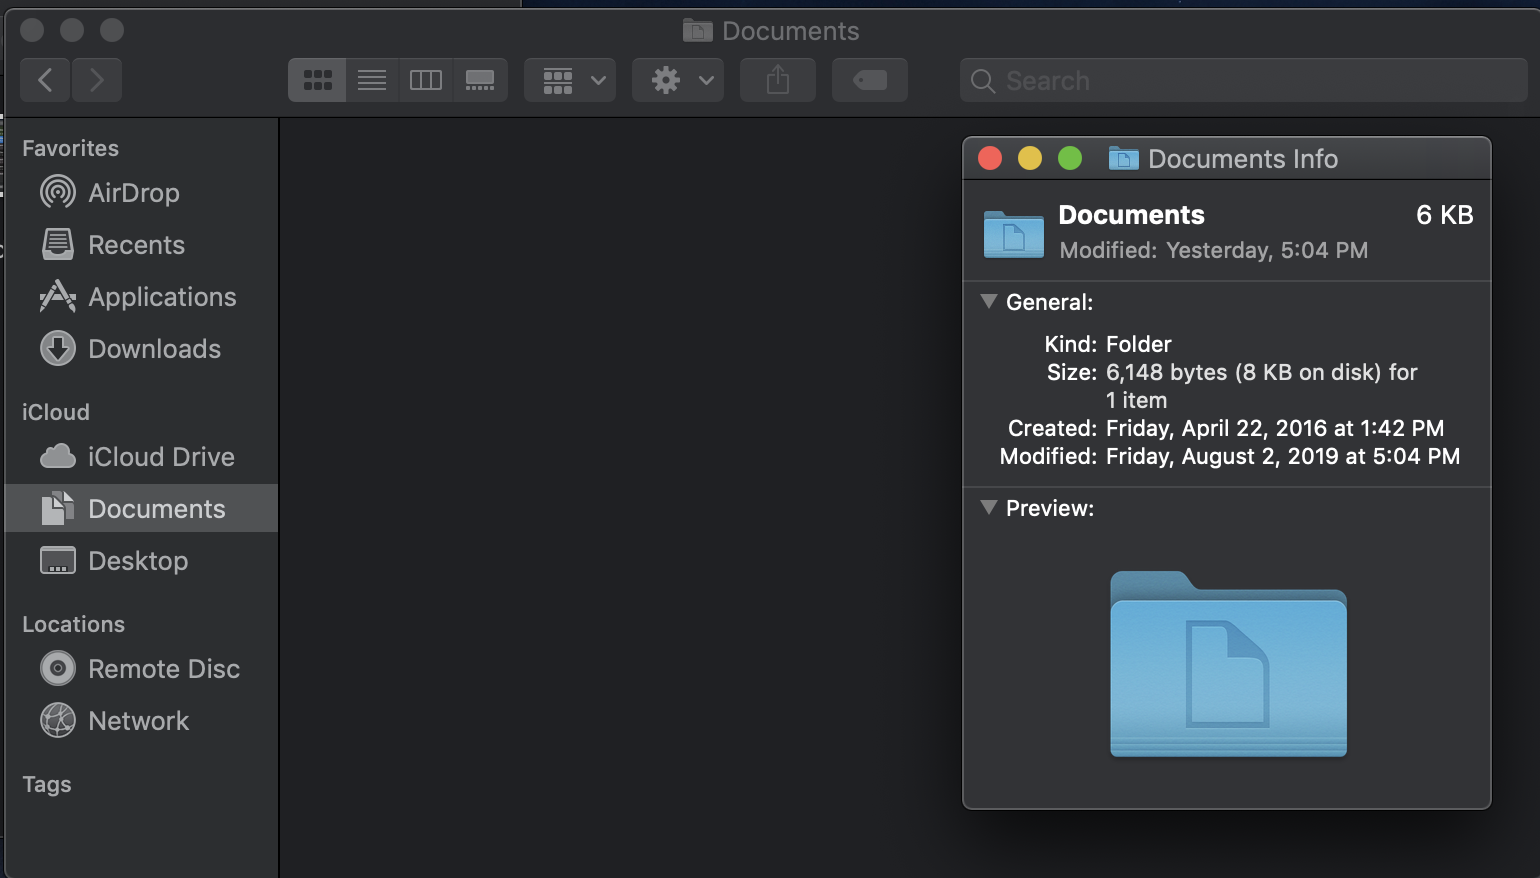Open Desktop via its sidebar icon
Screen dimensions: 1540x878
(58, 560)
